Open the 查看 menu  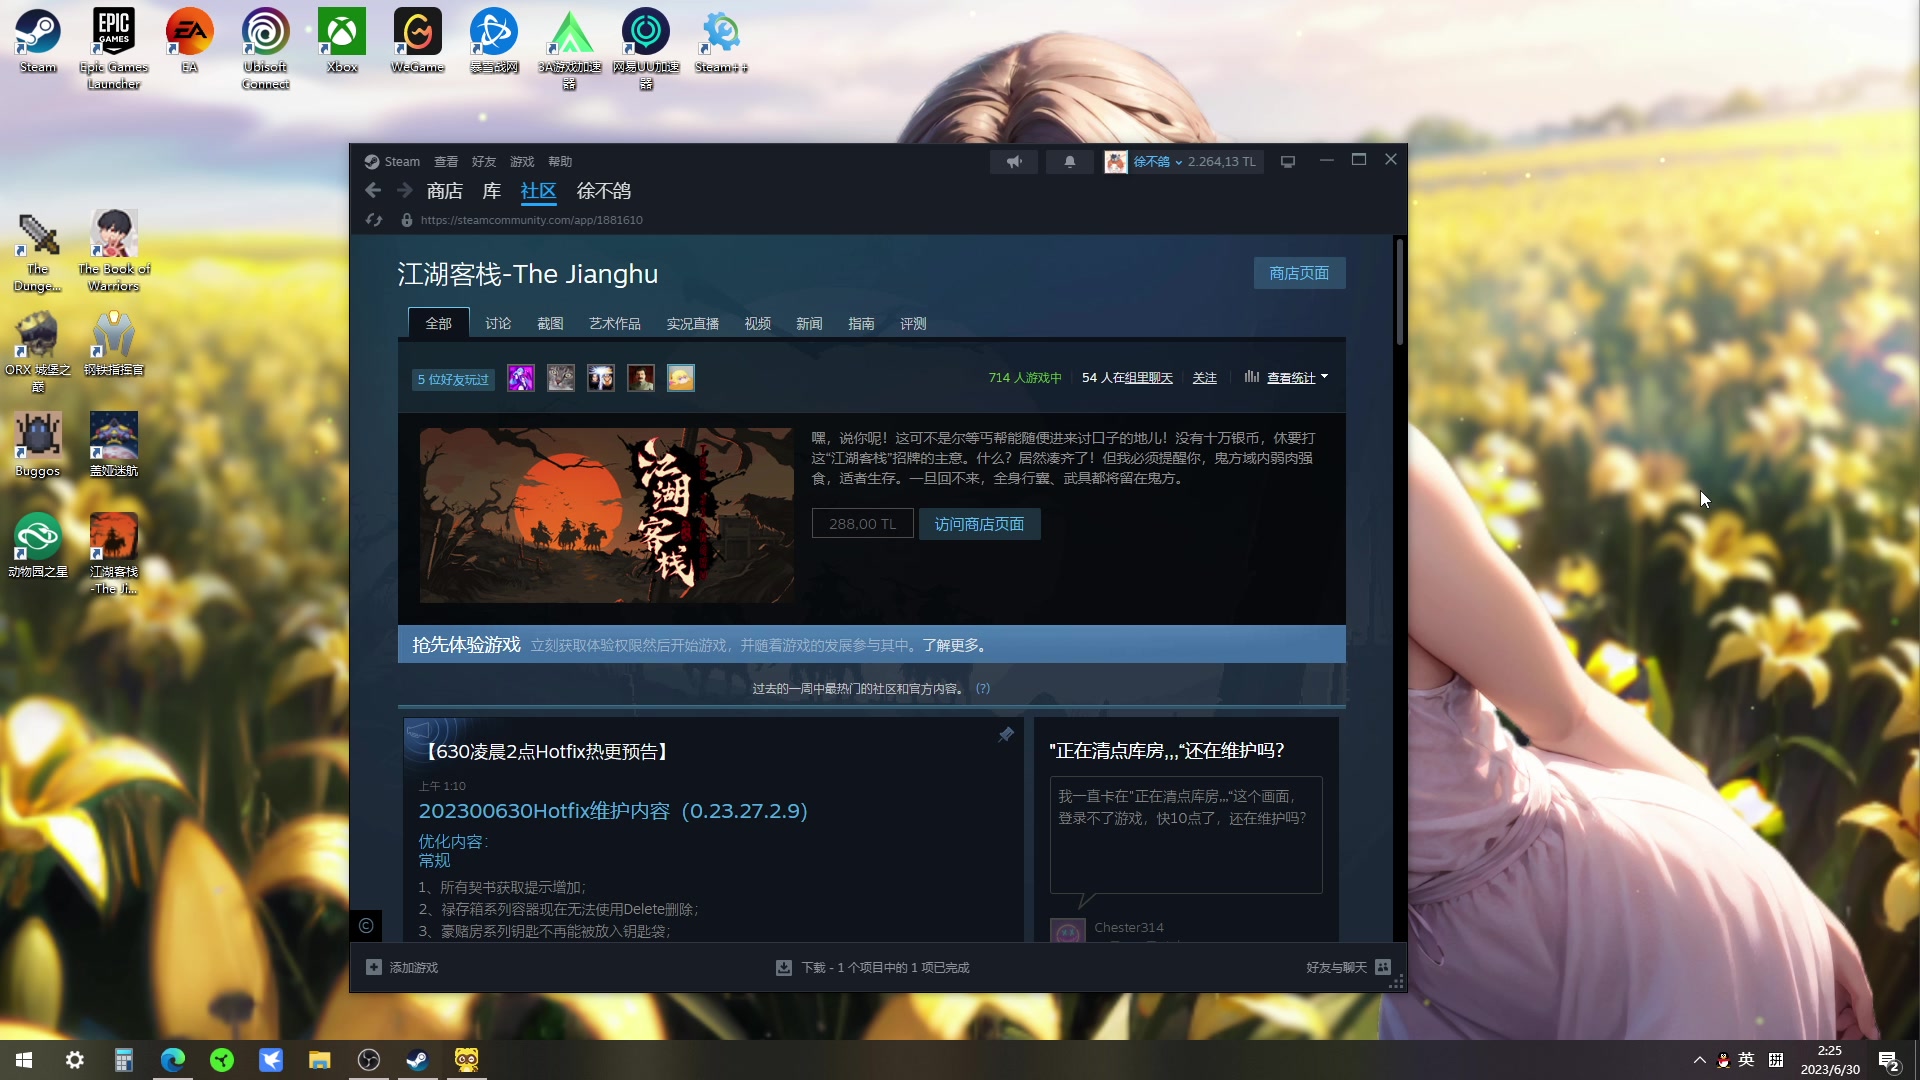[x=446, y=161]
